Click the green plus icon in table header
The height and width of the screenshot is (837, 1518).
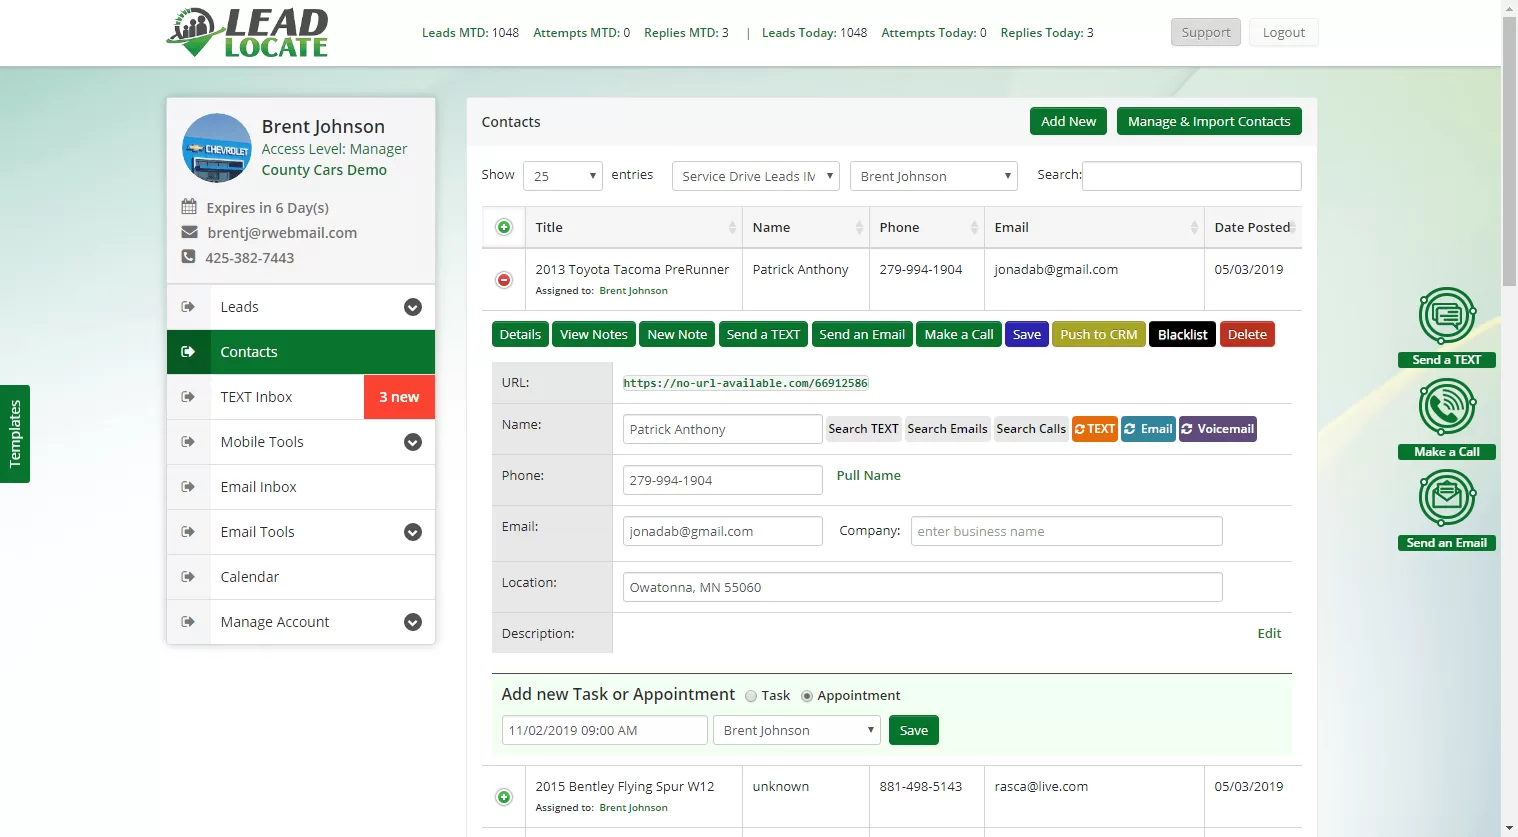[504, 227]
